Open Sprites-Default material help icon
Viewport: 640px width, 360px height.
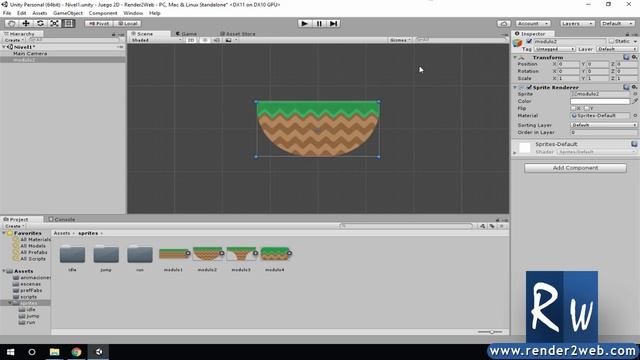634,144
